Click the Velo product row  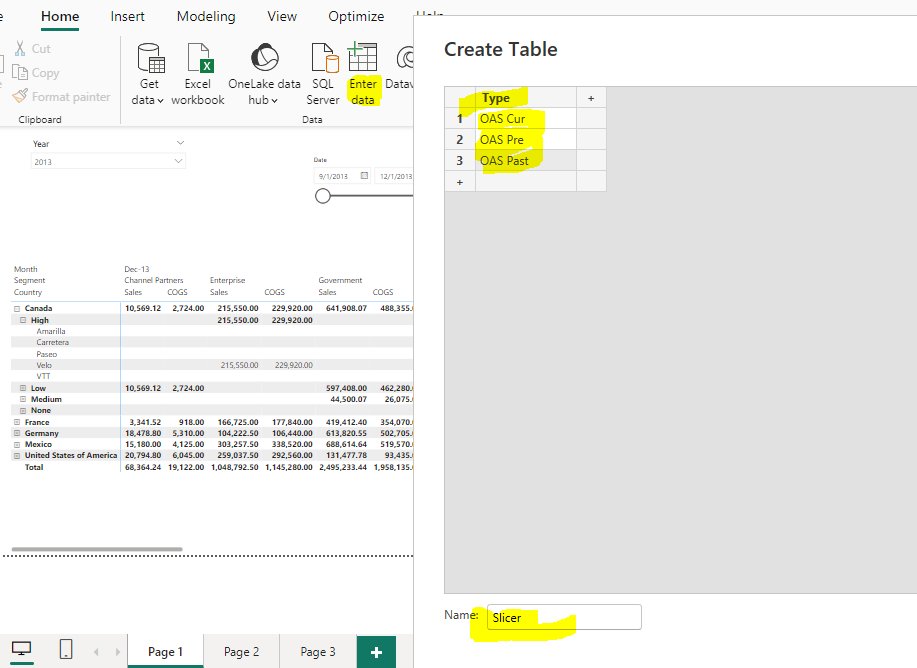(44, 365)
